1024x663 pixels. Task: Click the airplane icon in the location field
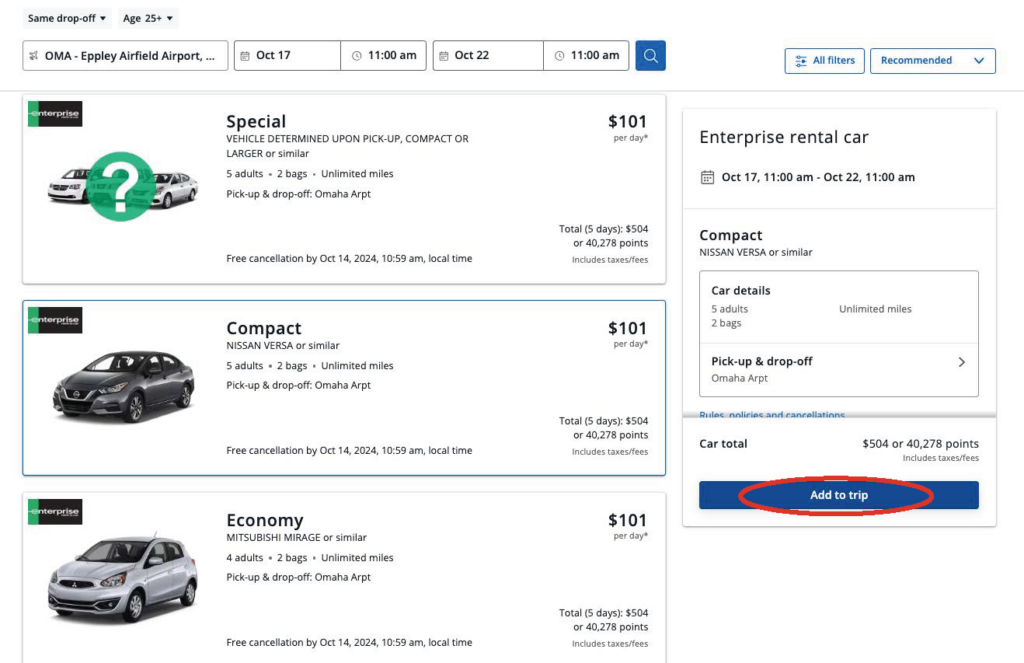[37, 55]
